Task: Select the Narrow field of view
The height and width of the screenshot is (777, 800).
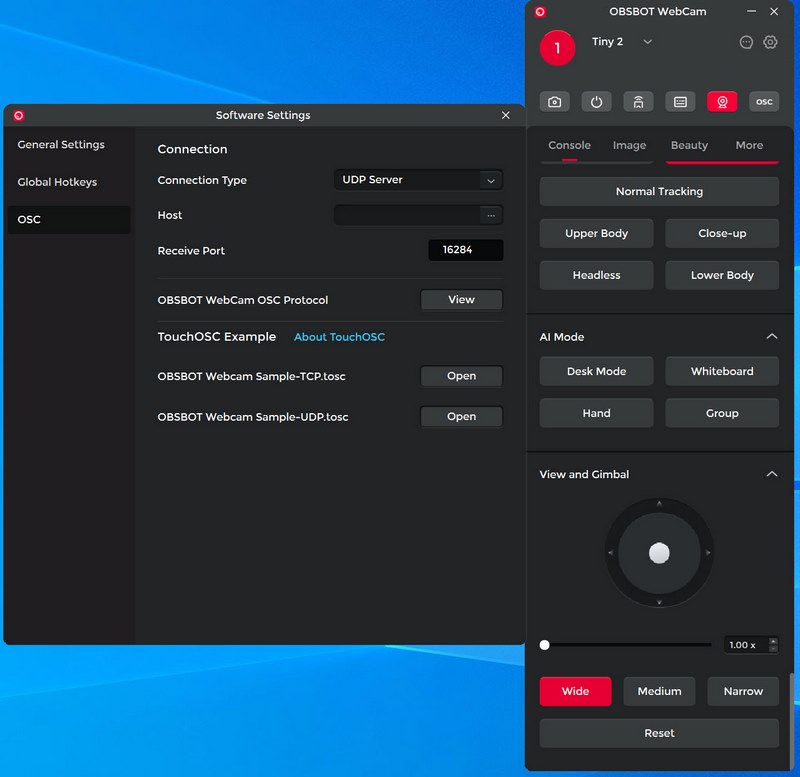Action: [x=743, y=691]
